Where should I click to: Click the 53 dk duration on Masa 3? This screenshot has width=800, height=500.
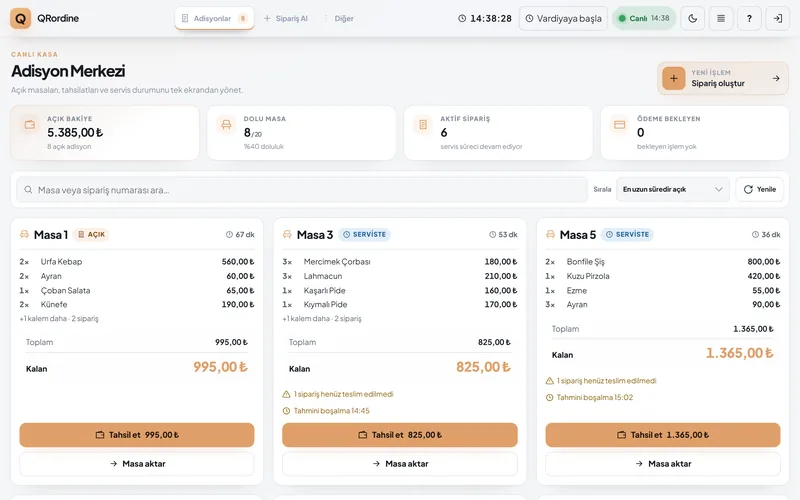point(503,235)
